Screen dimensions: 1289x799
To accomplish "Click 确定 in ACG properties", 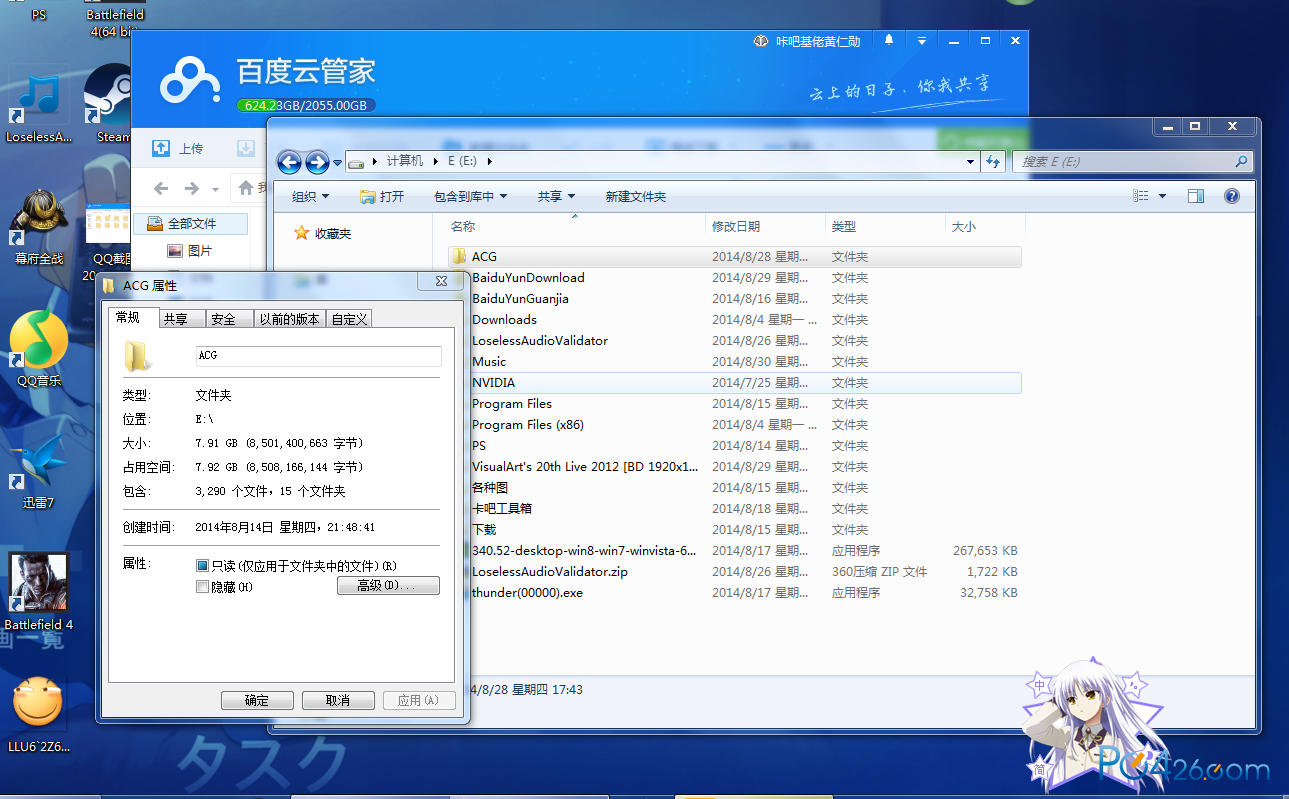I will (257, 700).
